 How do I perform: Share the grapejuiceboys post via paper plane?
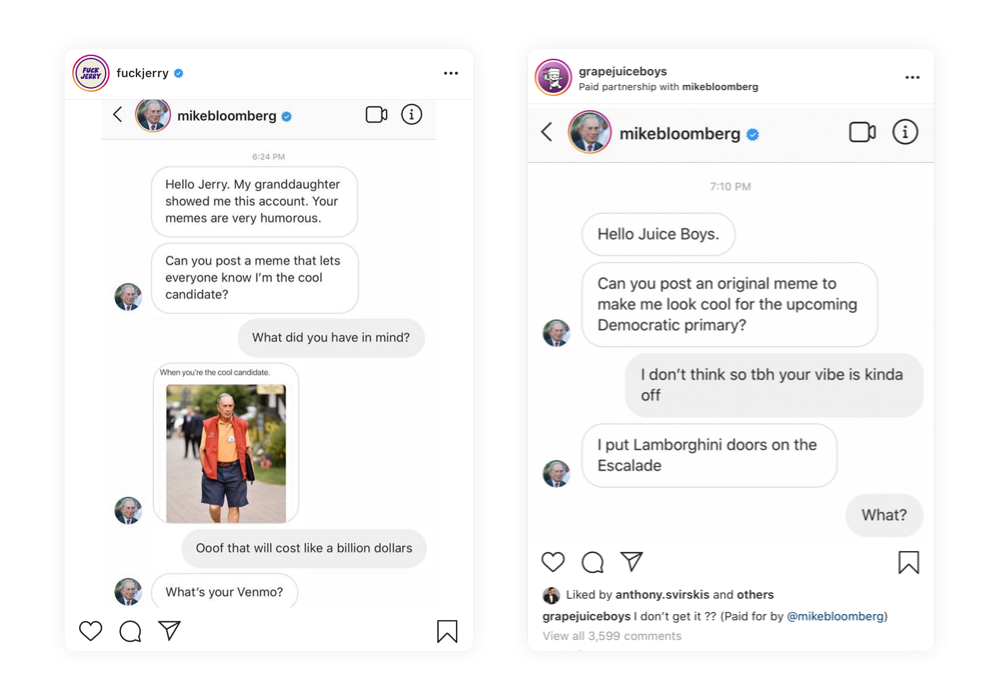[x=631, y=562]
